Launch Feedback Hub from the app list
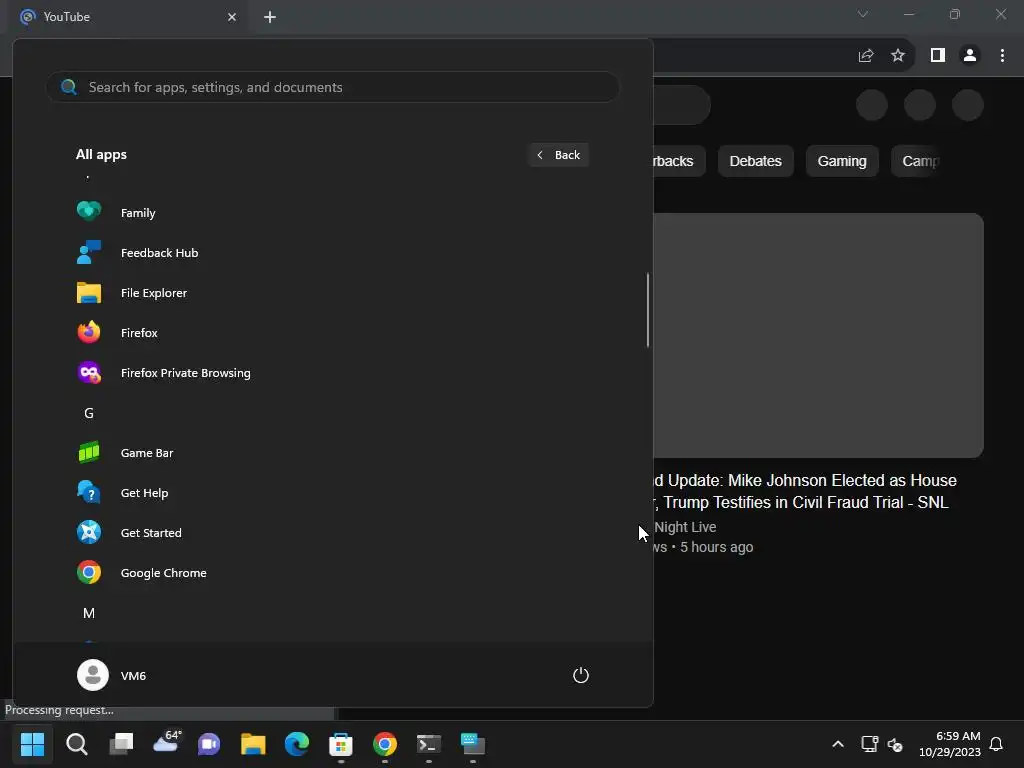This screenshot has height=768, width=1024. tap(333, 253)
